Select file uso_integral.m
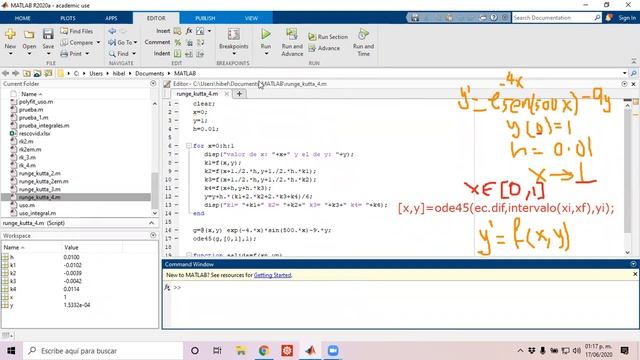This screenshot has width=640, height=360. point(37,213)
